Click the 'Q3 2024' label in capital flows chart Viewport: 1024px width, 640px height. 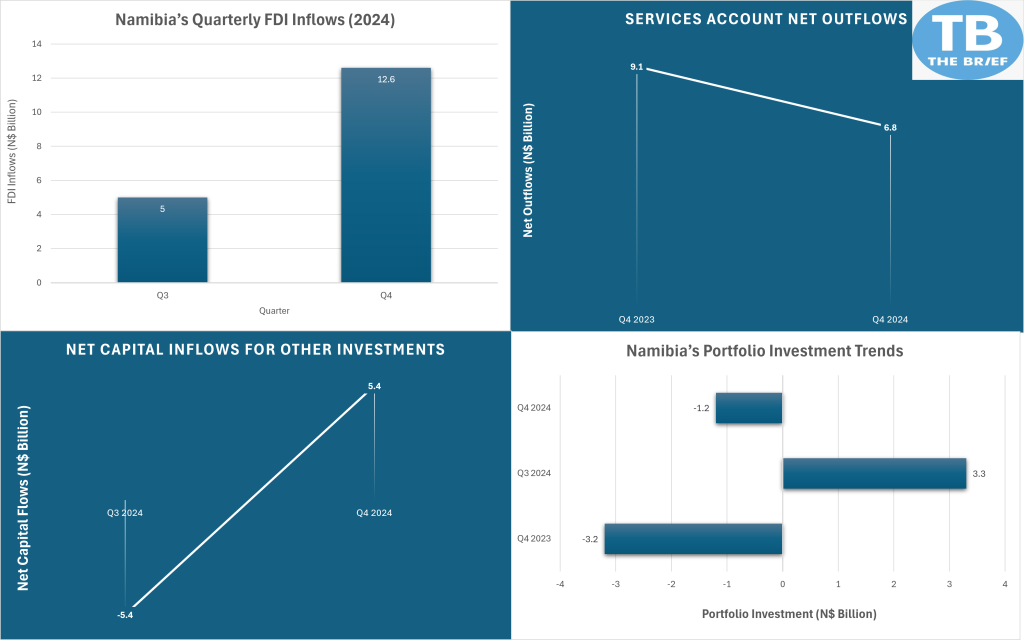click(125, 513)
